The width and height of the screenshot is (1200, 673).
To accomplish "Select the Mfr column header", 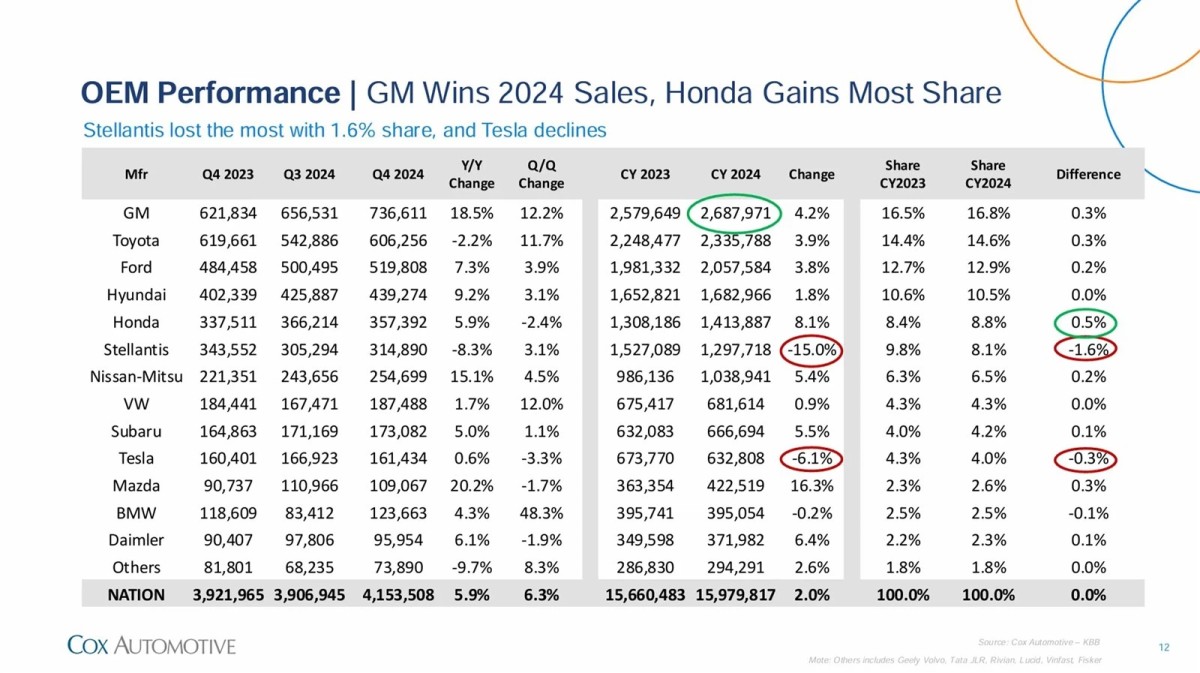I will (136, 174).
